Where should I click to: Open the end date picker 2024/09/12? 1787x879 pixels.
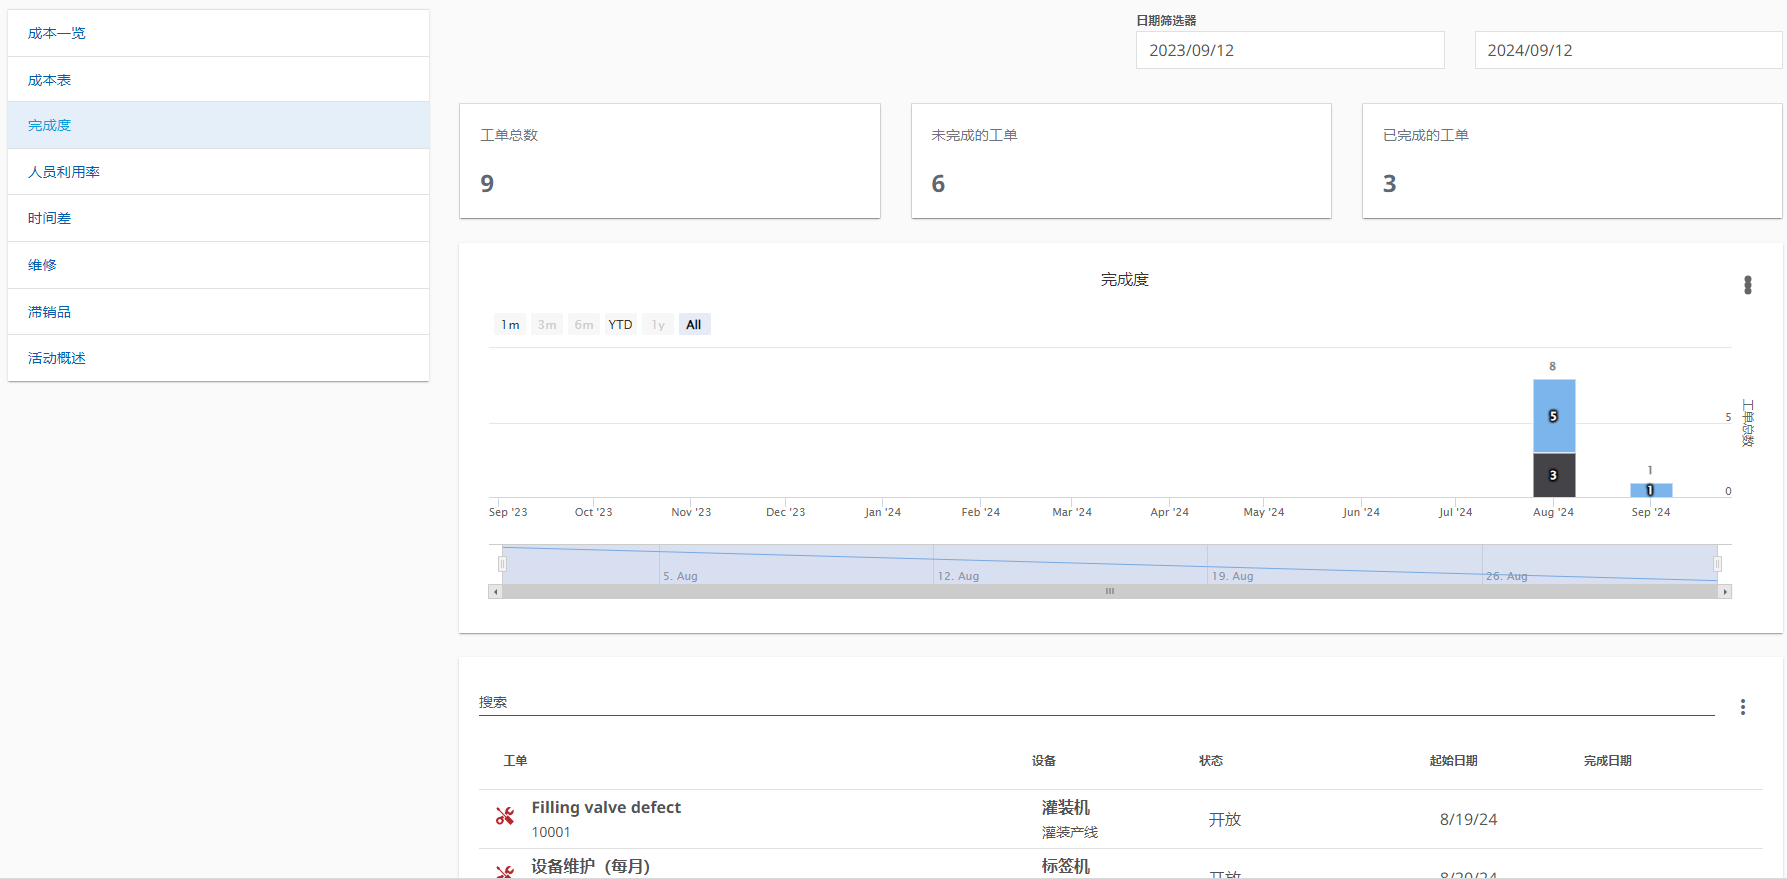click(x=1627, y=50)
